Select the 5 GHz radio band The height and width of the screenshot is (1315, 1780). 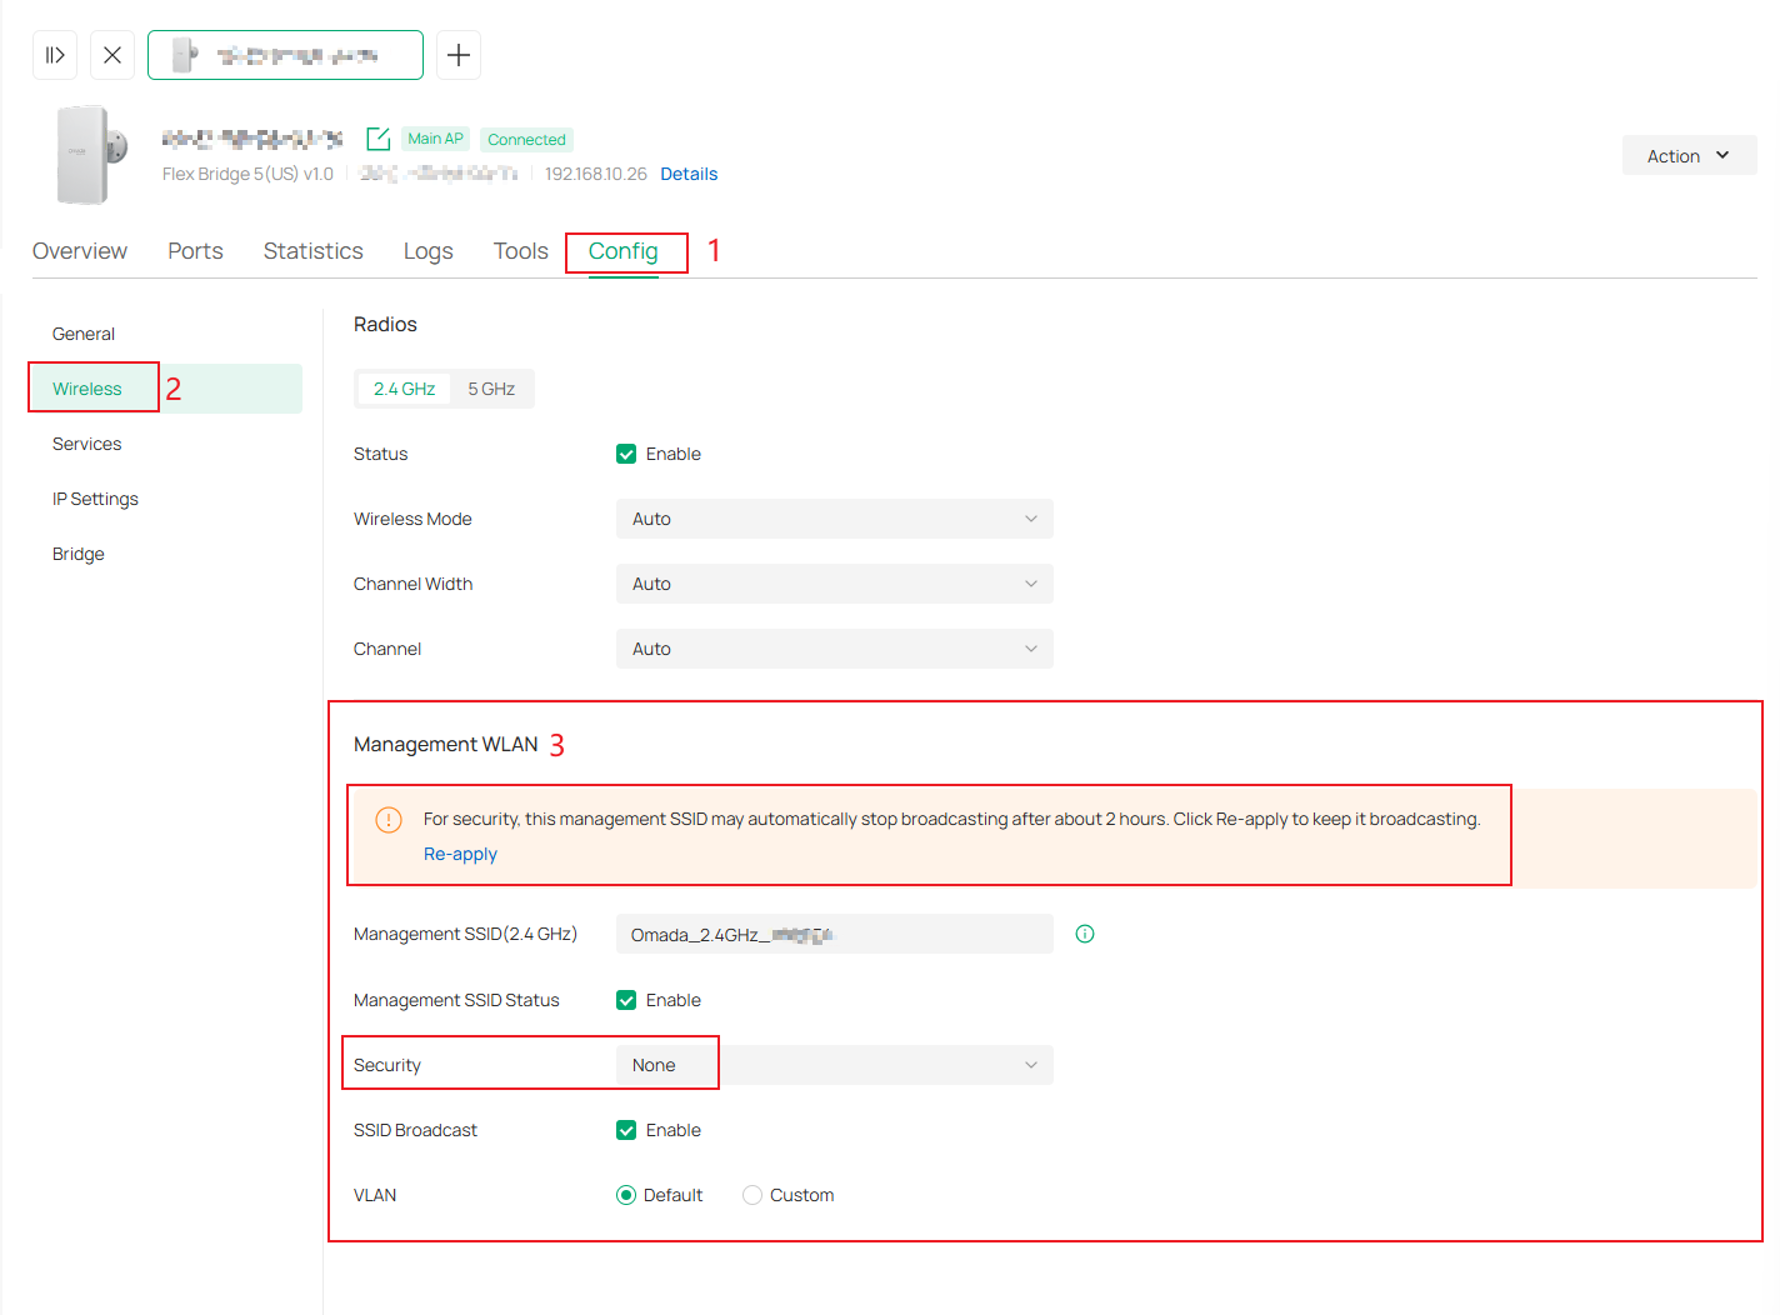point(491,389)
